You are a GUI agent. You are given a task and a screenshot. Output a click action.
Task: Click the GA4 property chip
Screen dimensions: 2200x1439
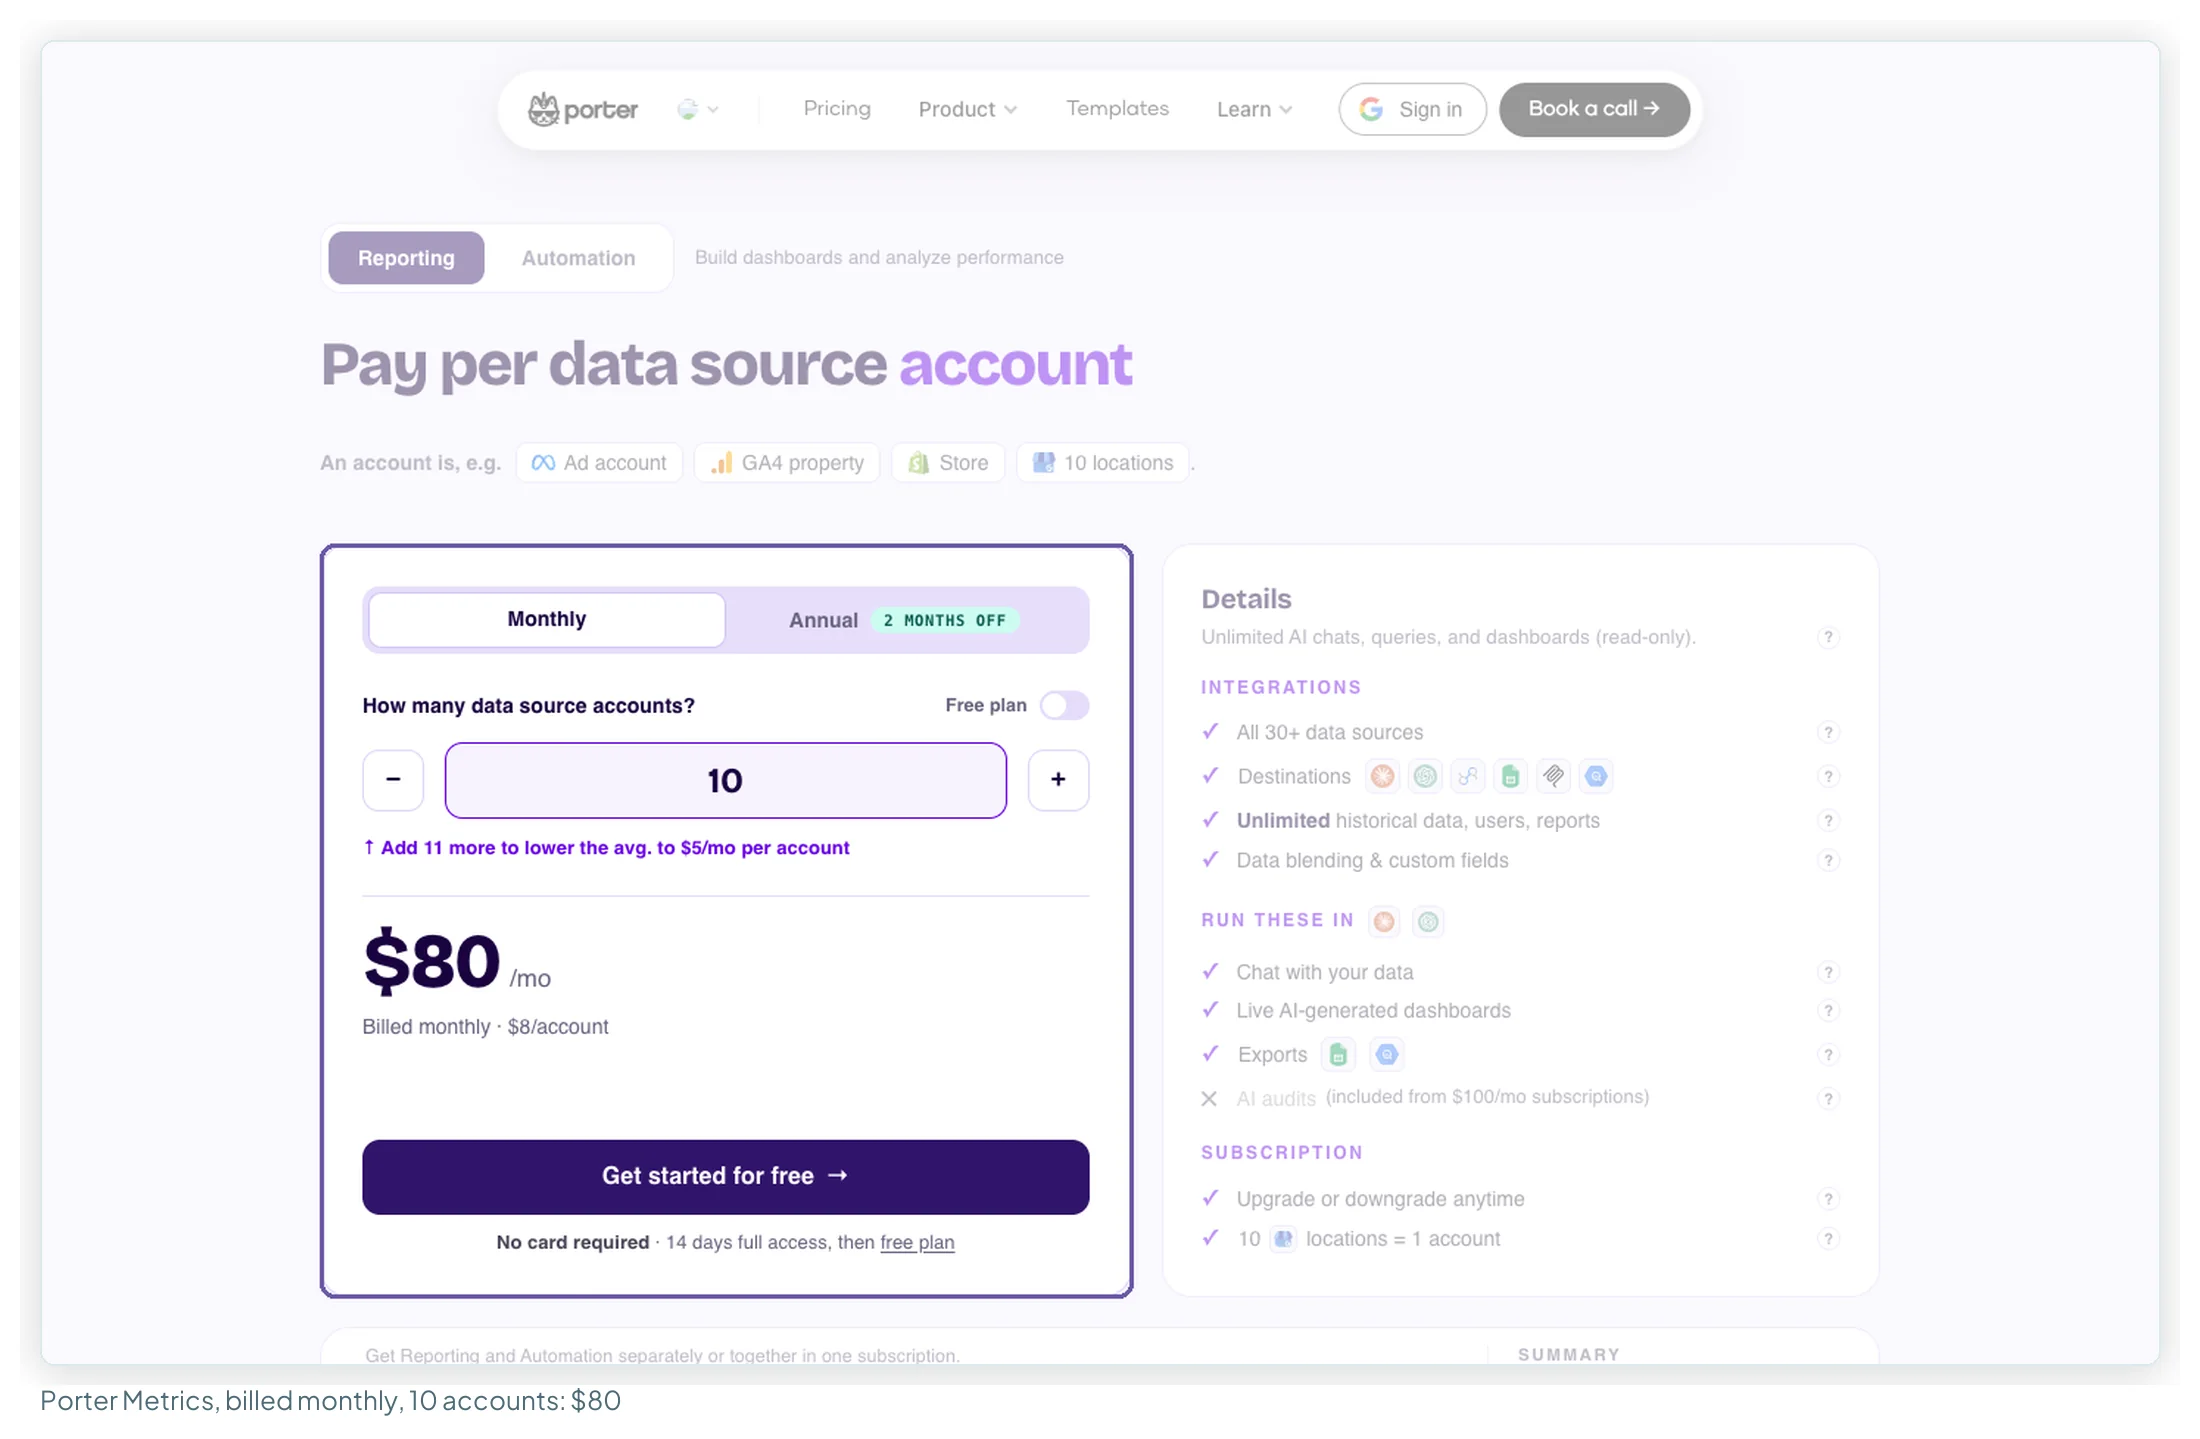787,463
